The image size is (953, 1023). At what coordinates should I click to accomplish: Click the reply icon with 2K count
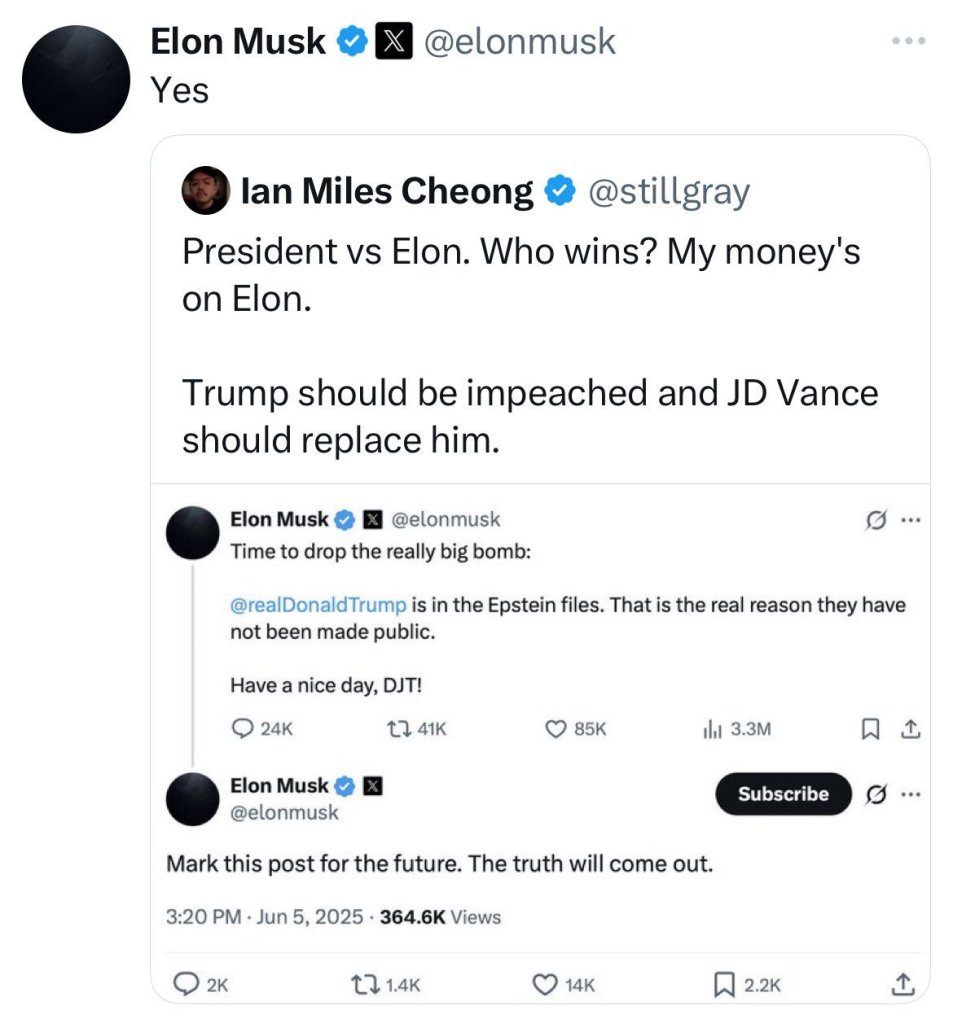[186, 984]
